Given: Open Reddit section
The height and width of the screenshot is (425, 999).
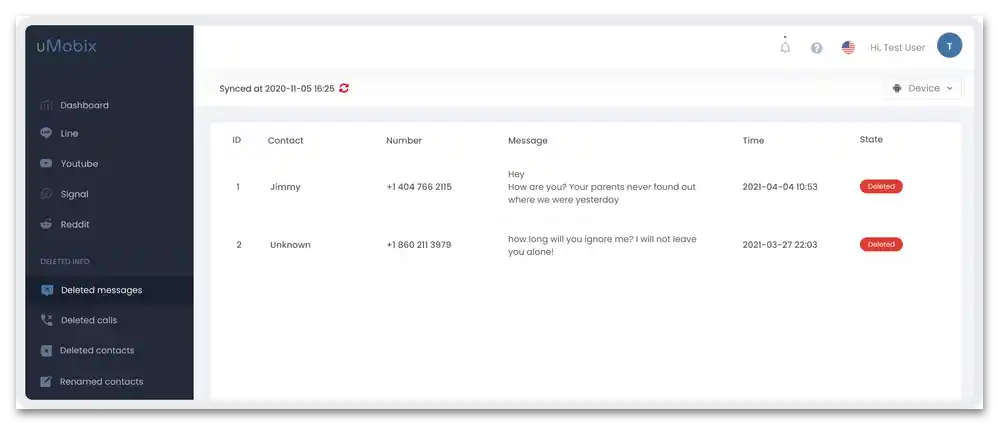Looking at the screenshot, I should pyautogui.click(x=75, y=224).
